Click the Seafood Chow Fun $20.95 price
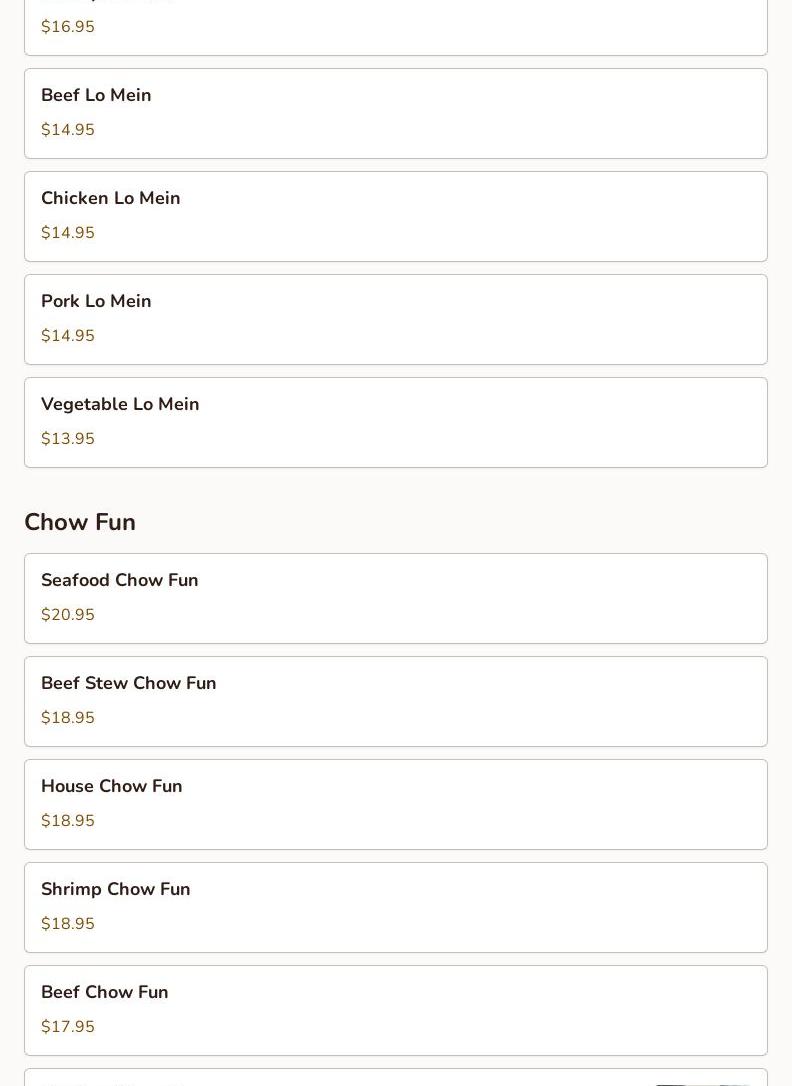This screenshot has height=1086, width=792. pyautogui.click(x=68, y=614)
